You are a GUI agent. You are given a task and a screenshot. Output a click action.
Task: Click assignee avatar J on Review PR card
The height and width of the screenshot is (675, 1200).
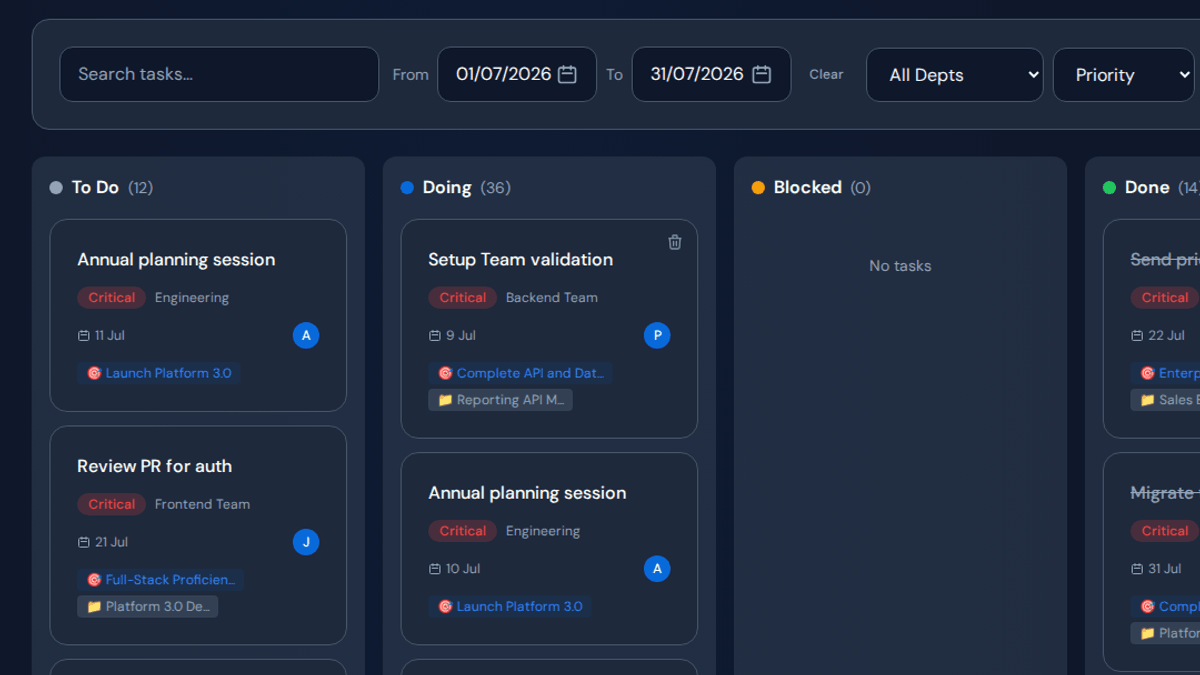306,542
